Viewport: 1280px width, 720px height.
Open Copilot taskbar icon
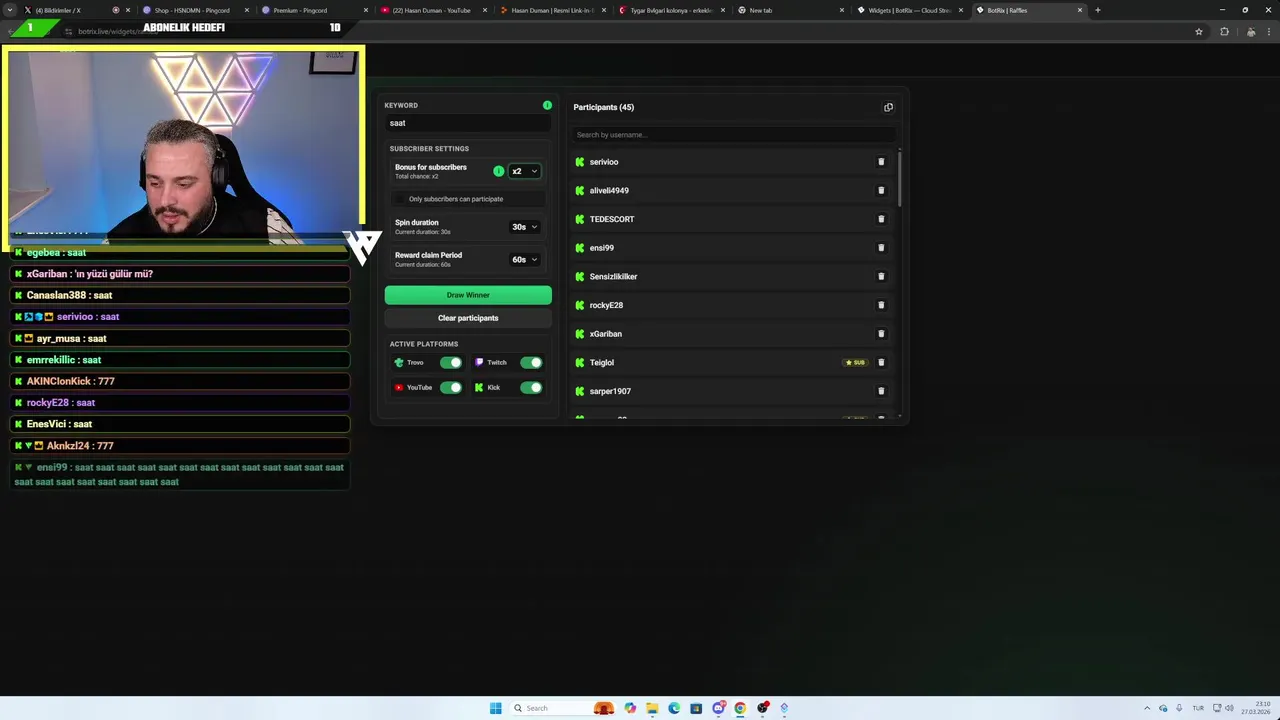click(x=630, y=708)
